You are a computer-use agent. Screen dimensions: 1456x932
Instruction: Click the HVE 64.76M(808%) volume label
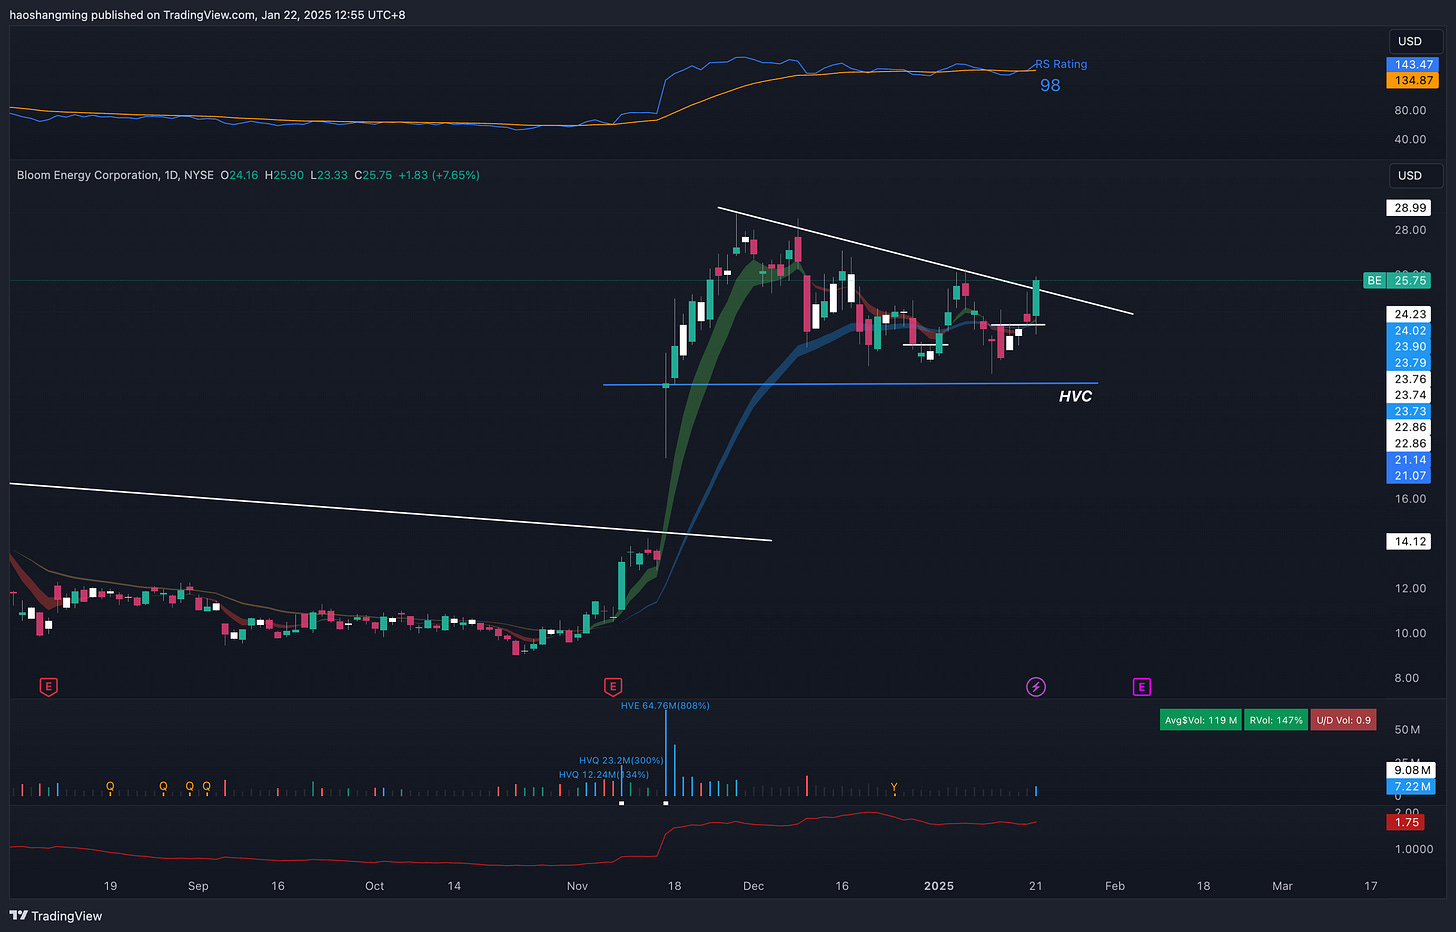[665, 706]
